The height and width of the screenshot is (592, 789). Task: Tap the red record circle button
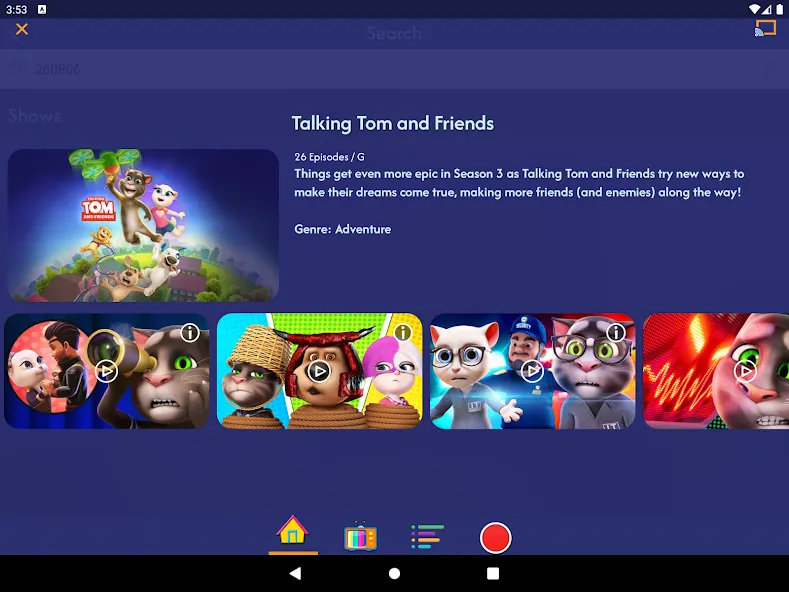pyautogui.click(x=496, y=538)
